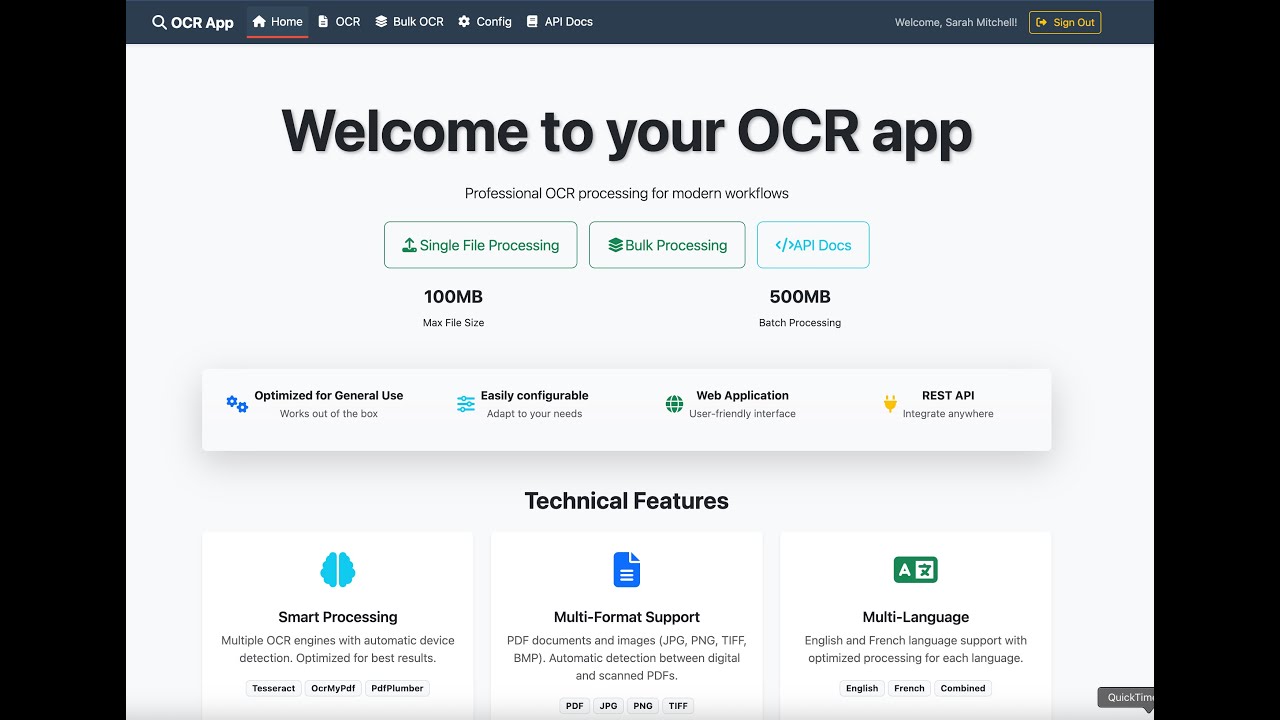The height and width of the screenshot is (720, 1280).
Task: Open Config from the navbar
Action: coord(485,22)
